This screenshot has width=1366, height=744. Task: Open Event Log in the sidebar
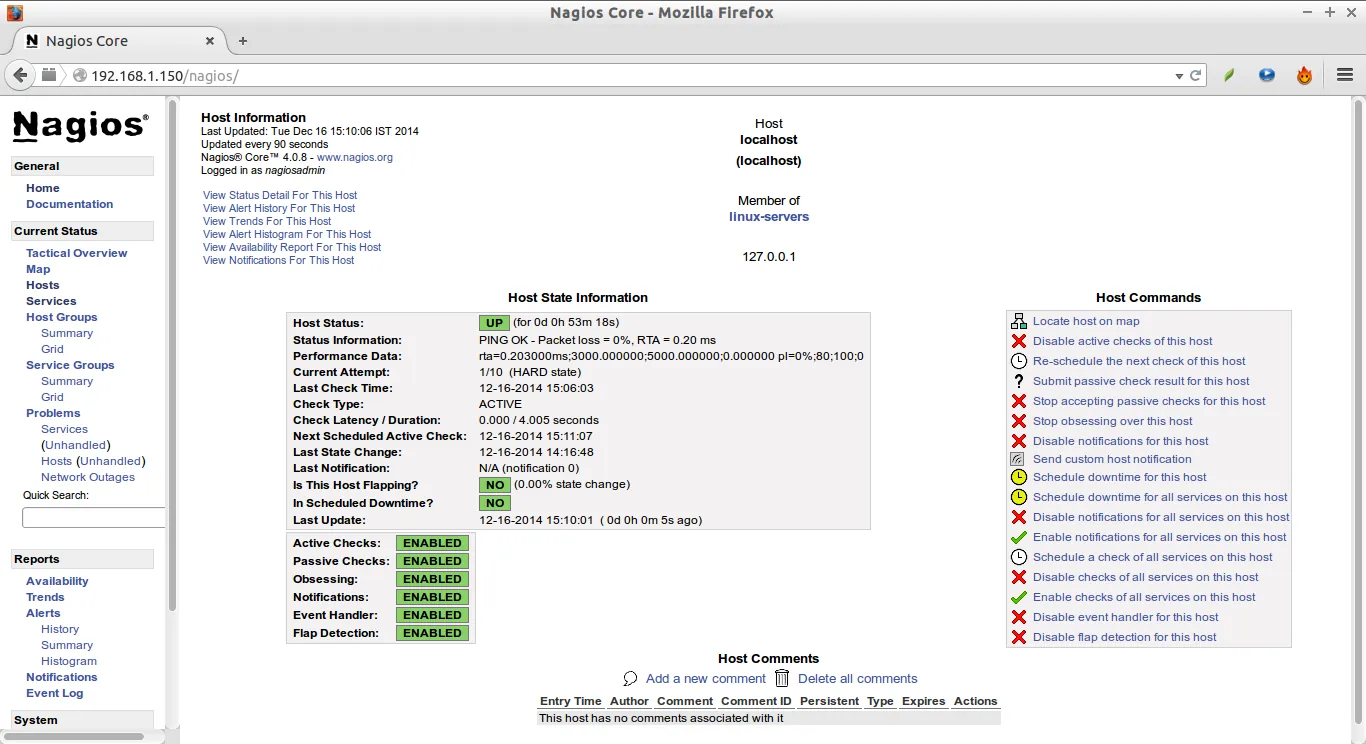(x=55, y=693)
